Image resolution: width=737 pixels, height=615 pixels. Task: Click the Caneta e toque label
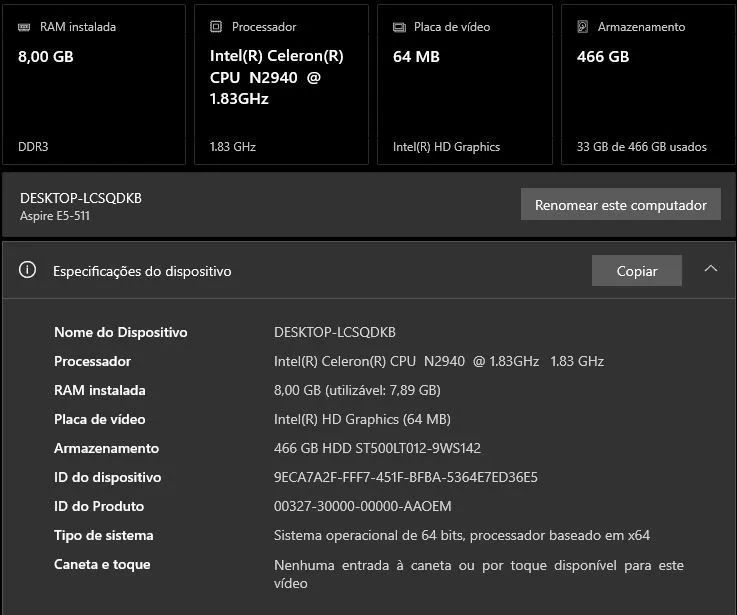point(102,564)
